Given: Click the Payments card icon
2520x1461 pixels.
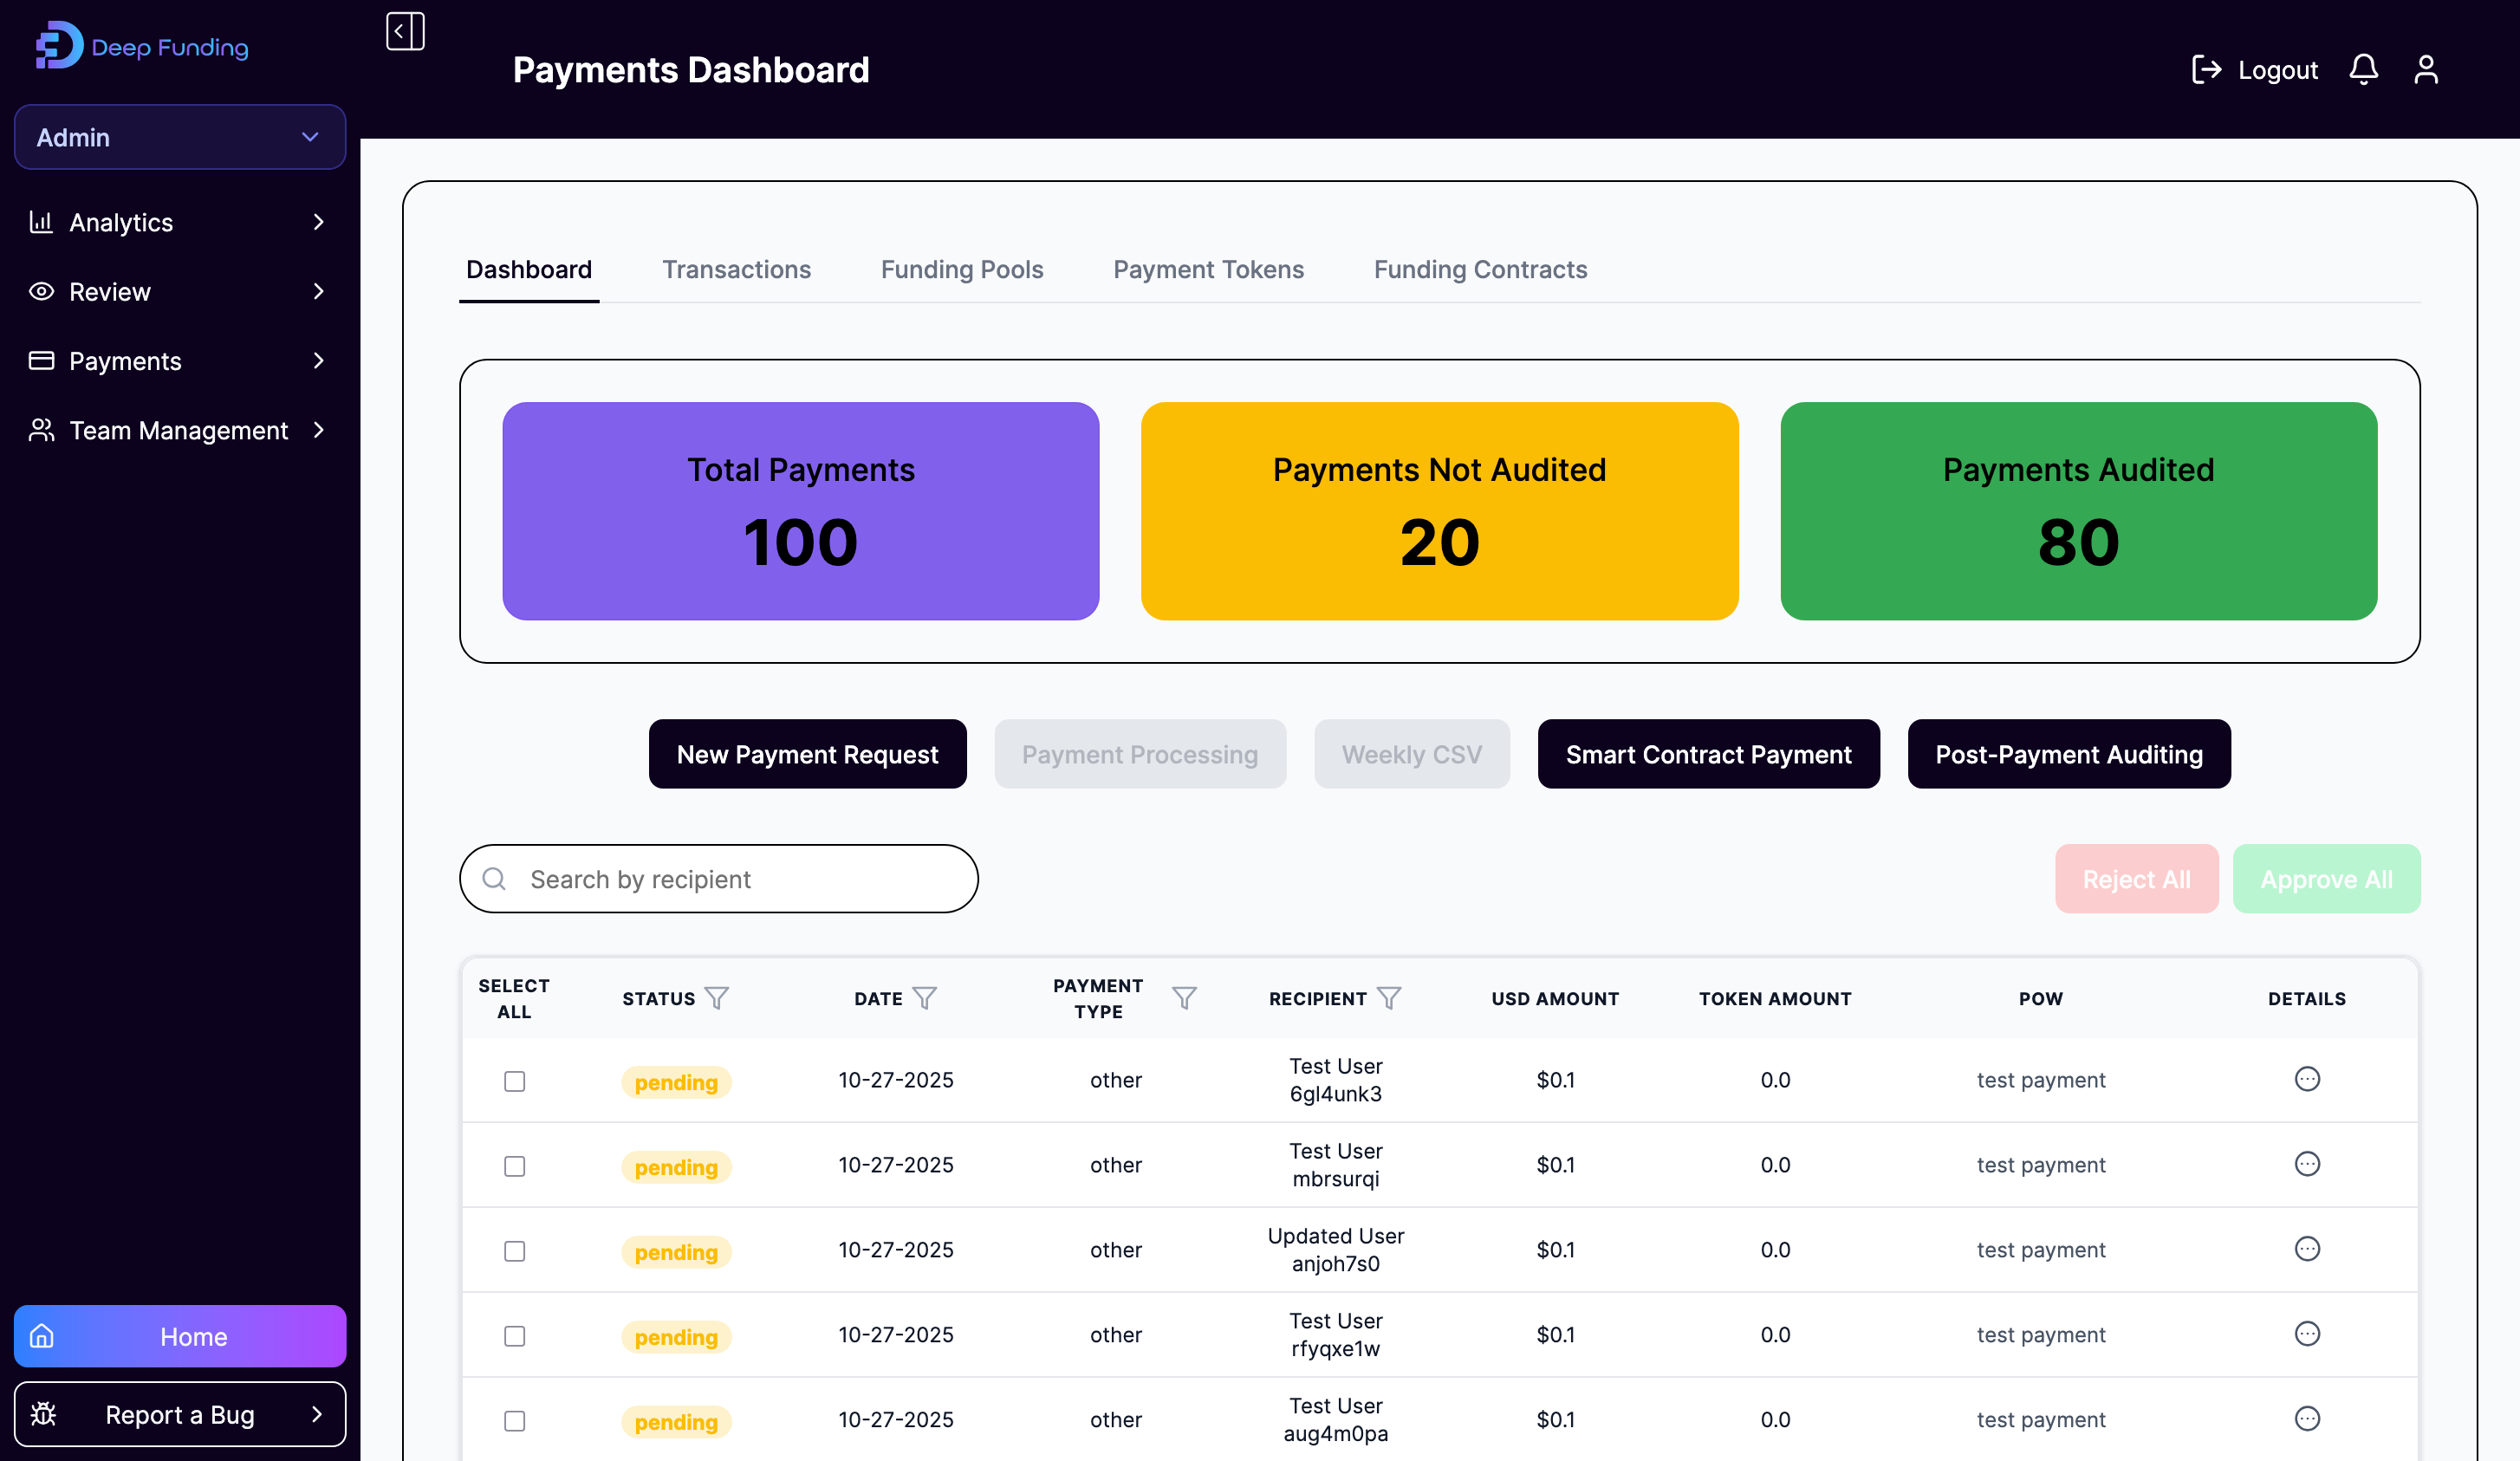Looking at the screenshot, I should coord(41,360).
